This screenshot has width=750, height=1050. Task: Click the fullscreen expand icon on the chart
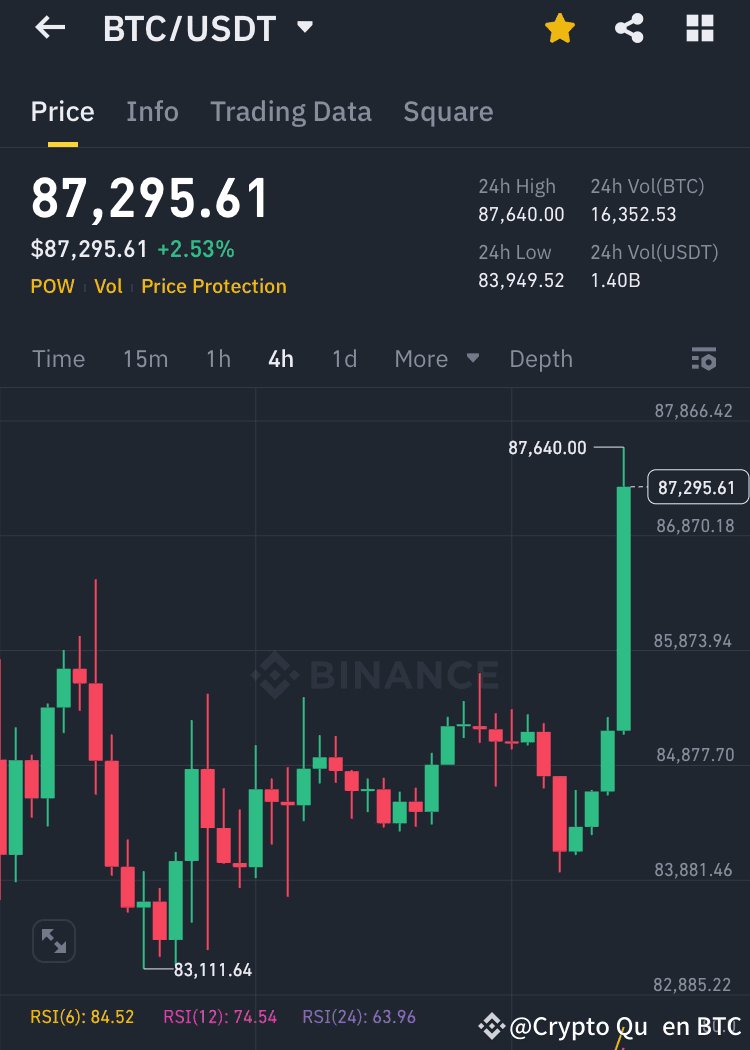pyautogui.click(x=54, y=940)
